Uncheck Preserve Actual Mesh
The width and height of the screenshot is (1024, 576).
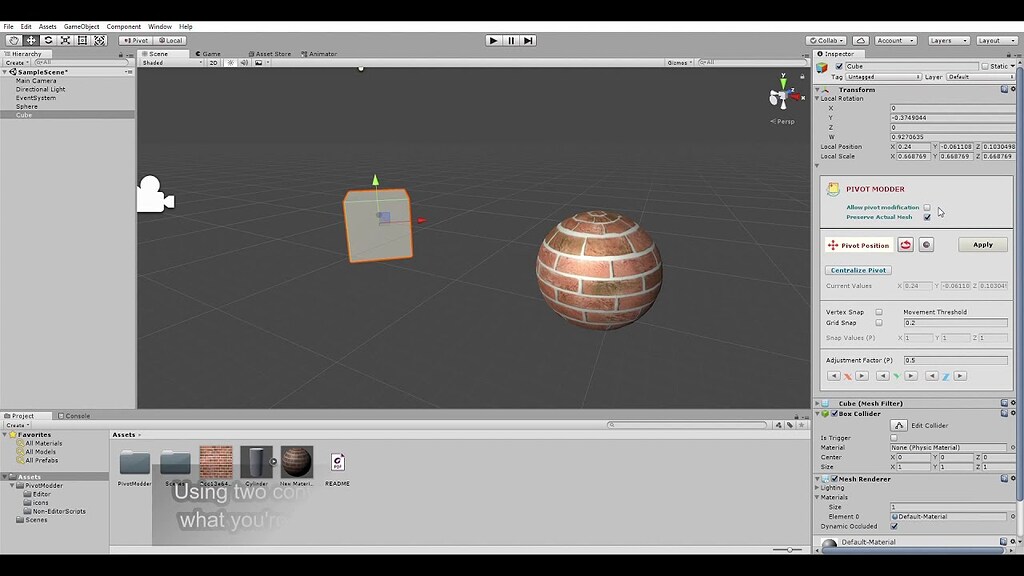926,215
